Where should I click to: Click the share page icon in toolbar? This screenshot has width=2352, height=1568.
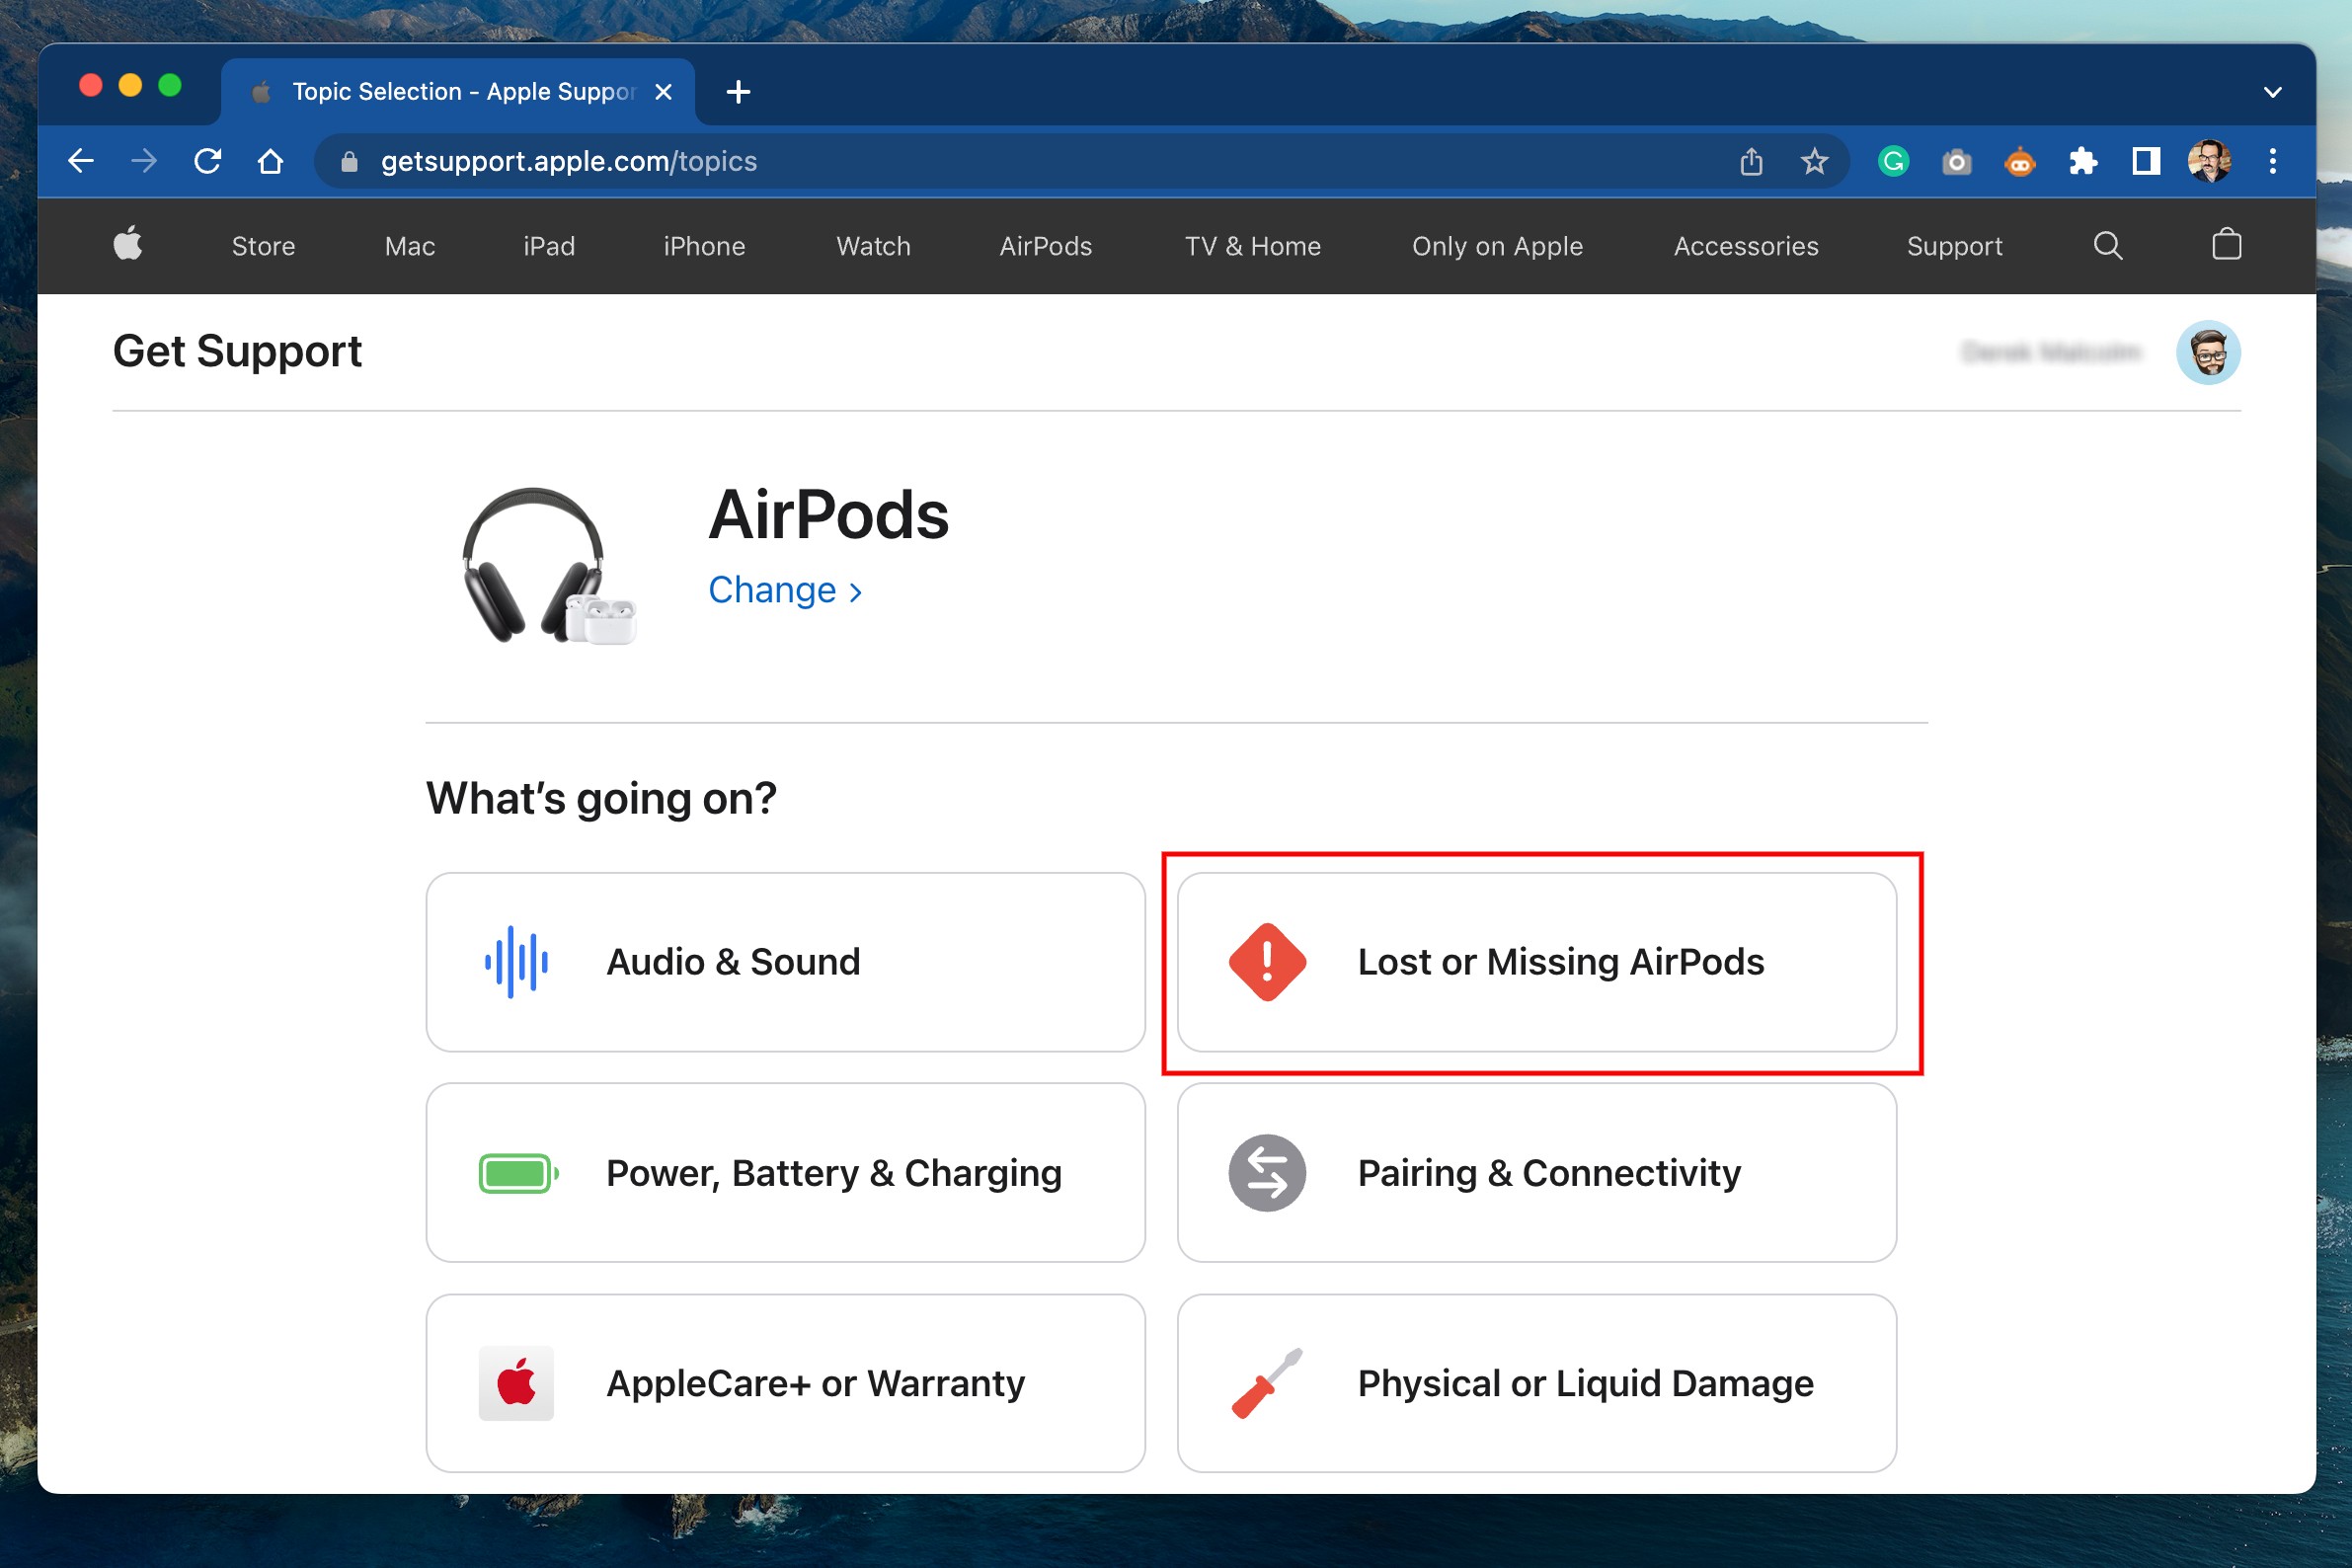pyautogui.click(x=1750, y=161)
